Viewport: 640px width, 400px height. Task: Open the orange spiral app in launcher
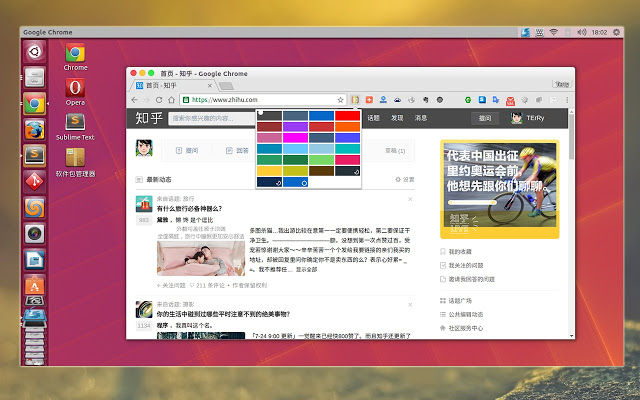point(34,208)
